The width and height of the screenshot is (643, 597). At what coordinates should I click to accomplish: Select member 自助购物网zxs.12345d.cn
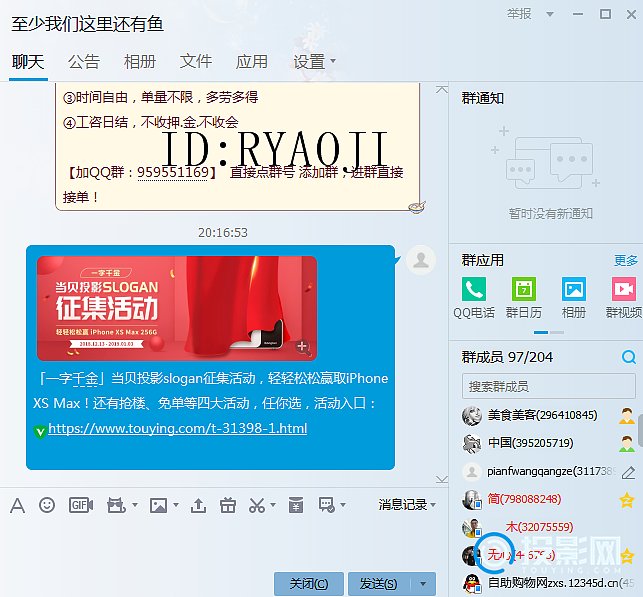click(561, 583)
